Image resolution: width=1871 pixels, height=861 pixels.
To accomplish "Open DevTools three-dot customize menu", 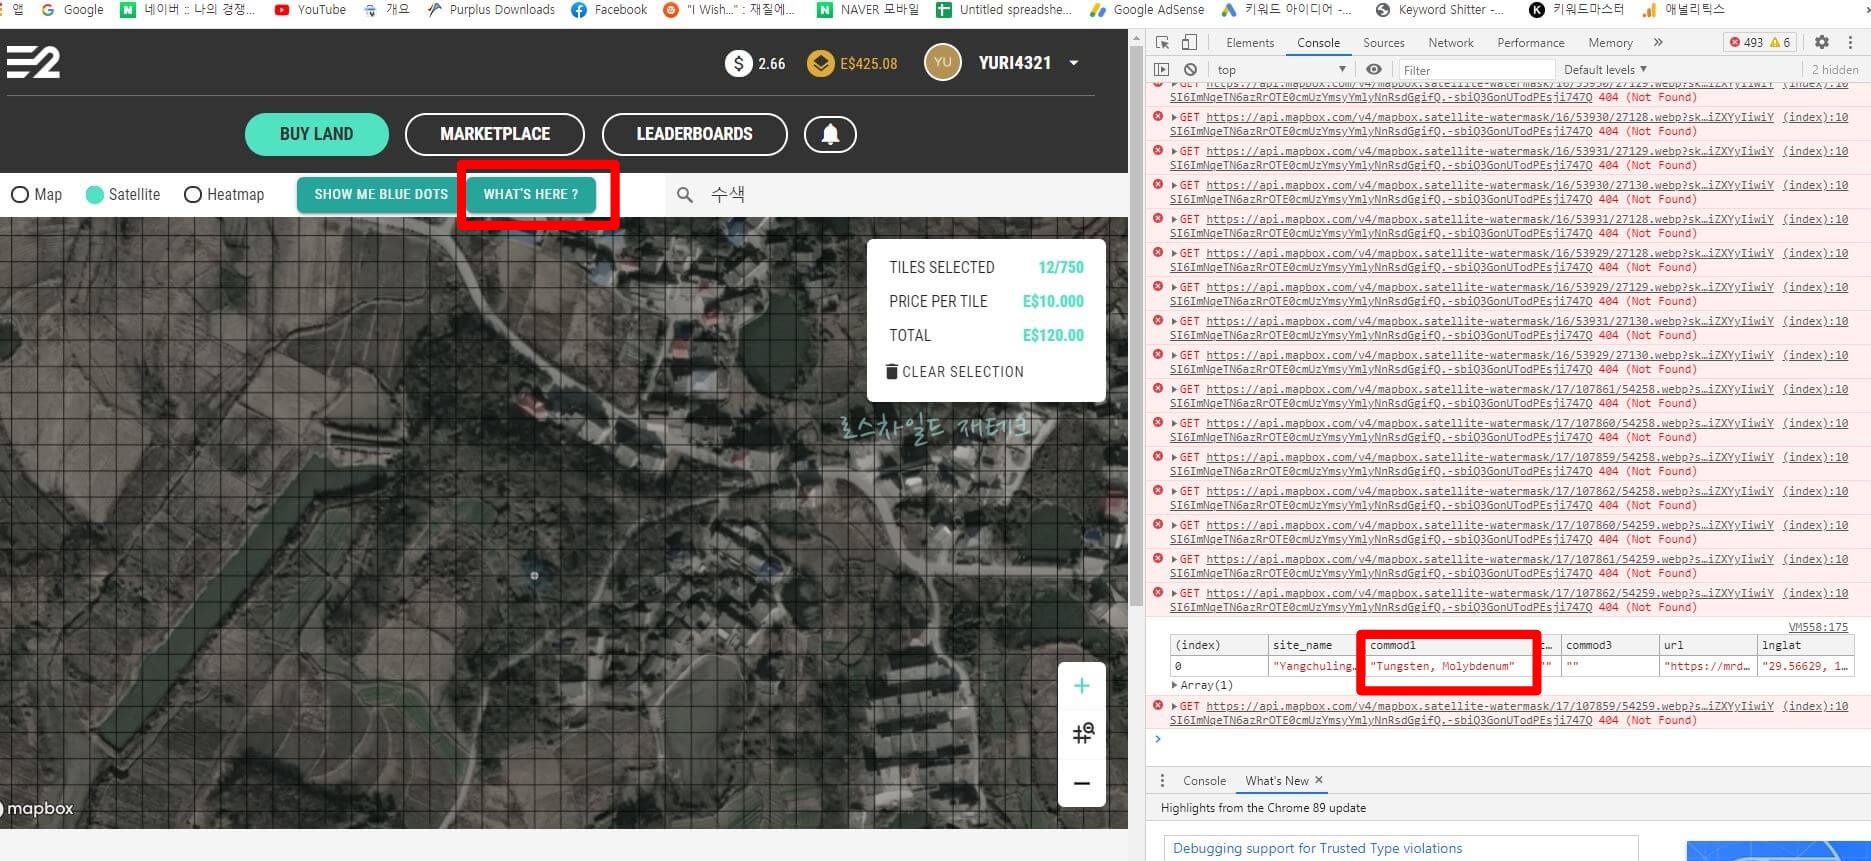I will (x=1851, y=42).
